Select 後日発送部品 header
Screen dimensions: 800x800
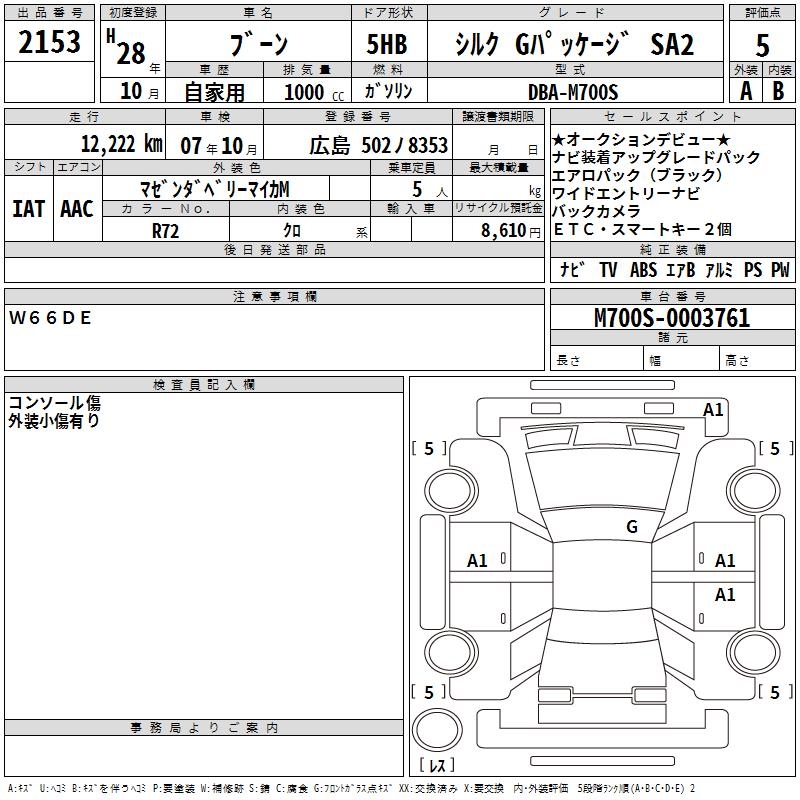coord(274,249)
